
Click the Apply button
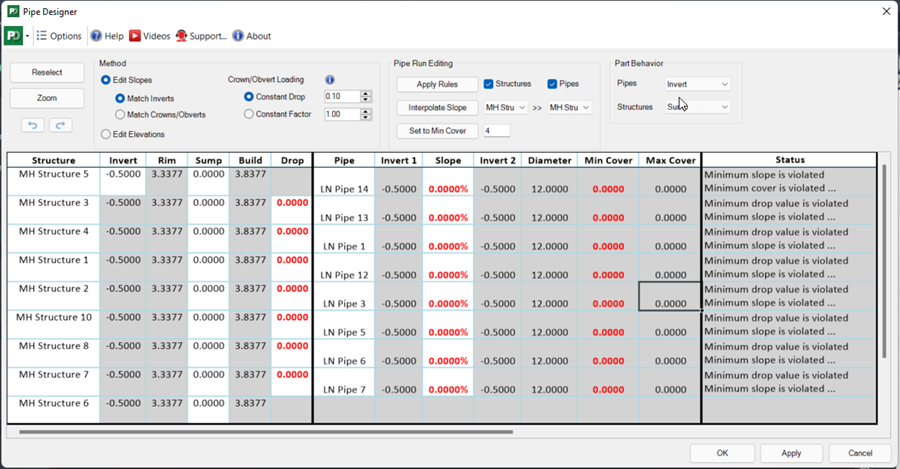point(791,453)
